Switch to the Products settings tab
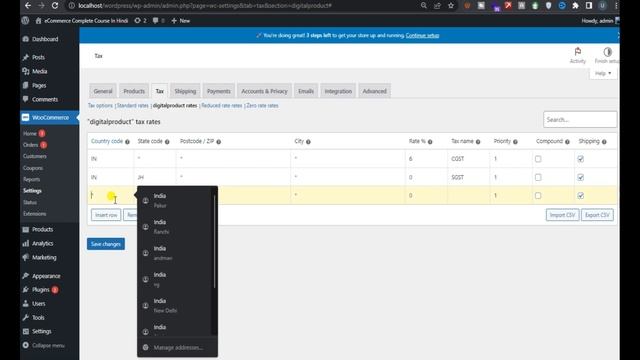Image resolution: width=640 pixels, height=360 pixels. coord(134,91)
